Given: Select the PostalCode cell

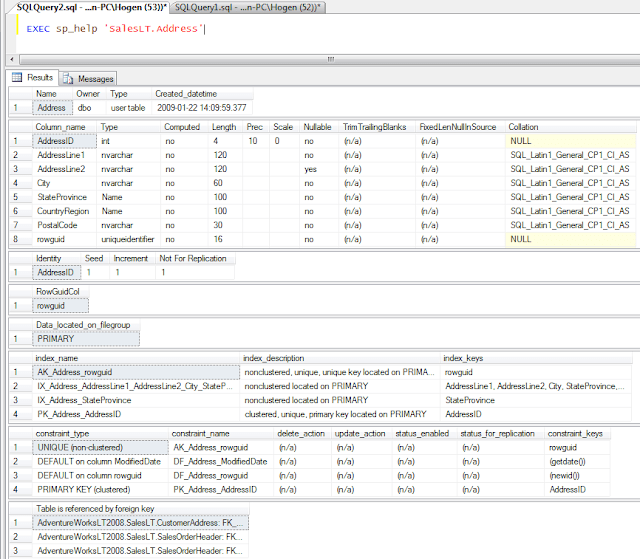Looking at the screenshot, I should 64,225.
